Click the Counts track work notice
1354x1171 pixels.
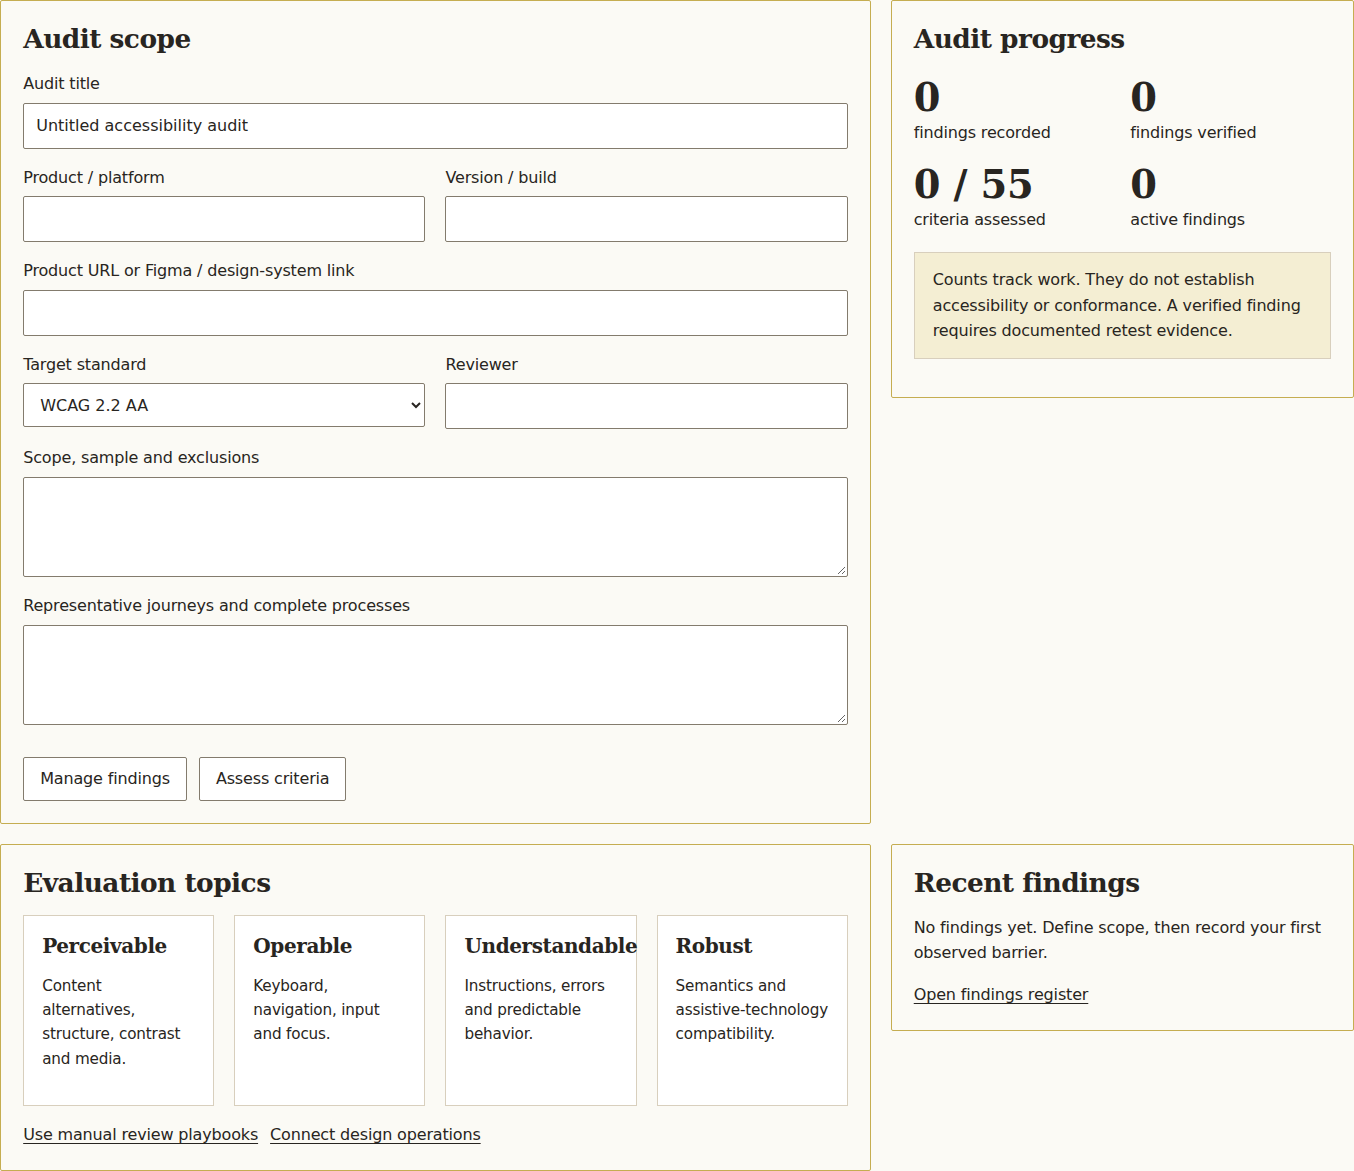click(1122, 305)
